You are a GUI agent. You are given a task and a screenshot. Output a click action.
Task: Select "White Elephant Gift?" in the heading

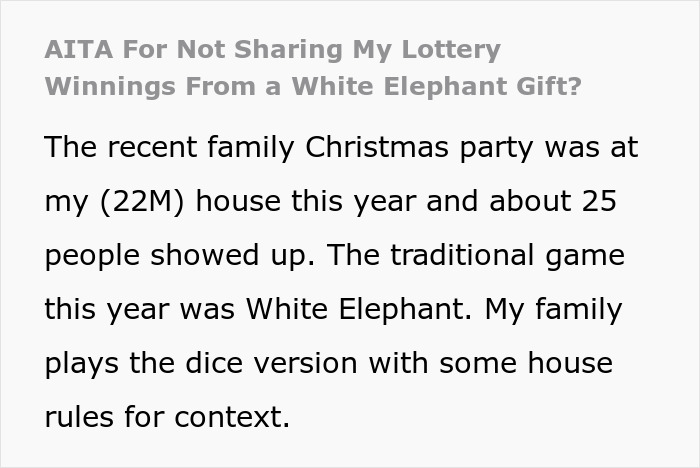pos(437,86)
